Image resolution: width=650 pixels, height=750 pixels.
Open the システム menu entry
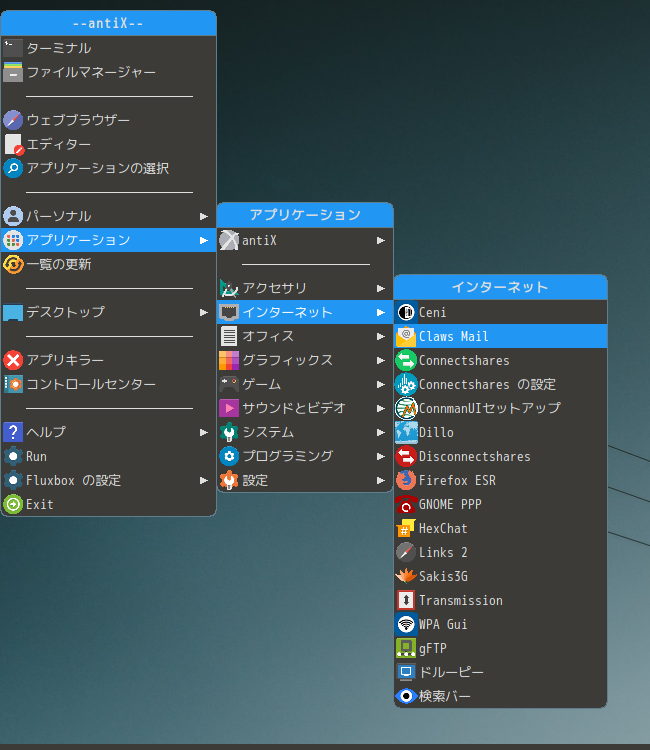pos(305,432)
